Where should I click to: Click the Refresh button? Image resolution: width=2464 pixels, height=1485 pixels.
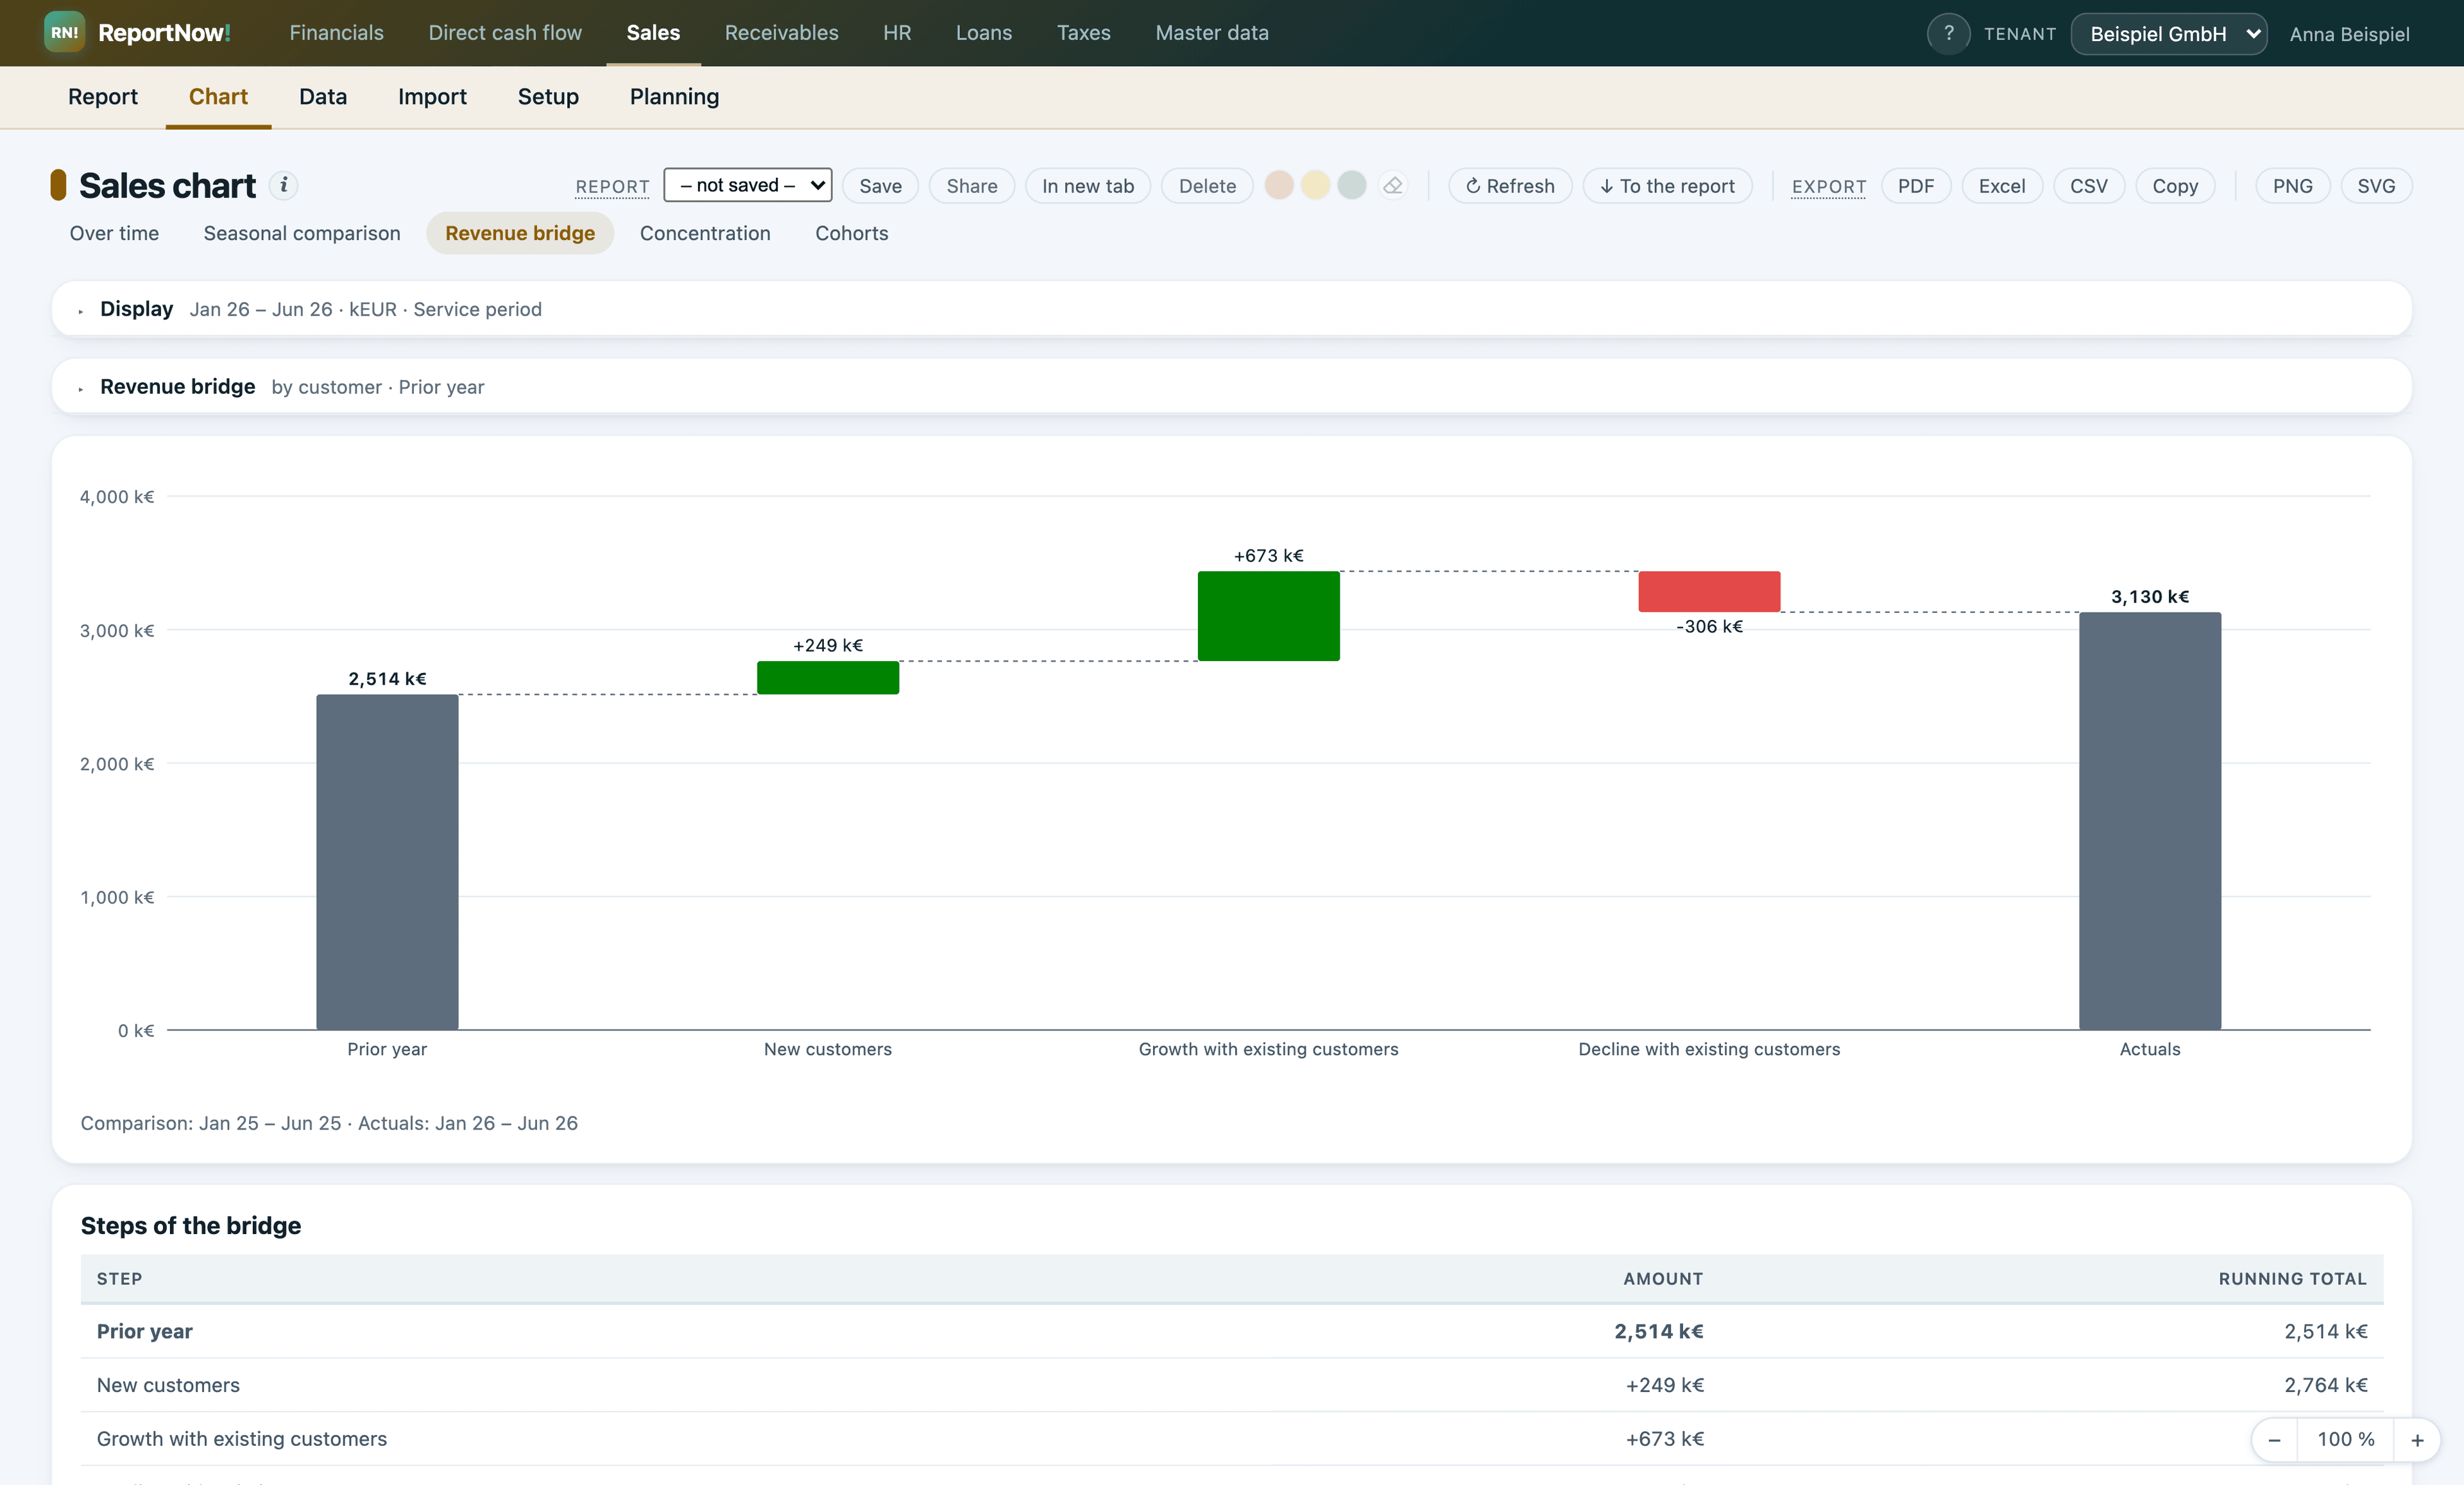pos(1510,186)
